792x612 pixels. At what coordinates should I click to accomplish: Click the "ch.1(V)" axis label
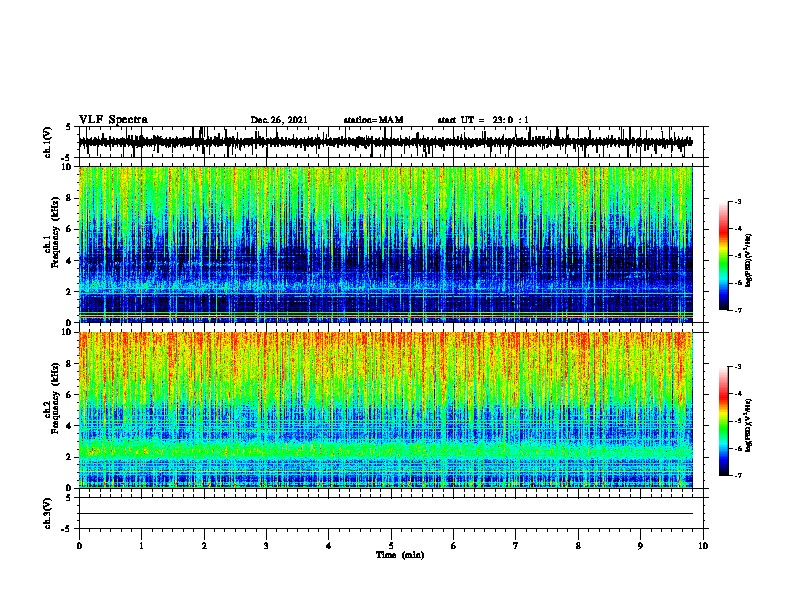coord(48,142)
